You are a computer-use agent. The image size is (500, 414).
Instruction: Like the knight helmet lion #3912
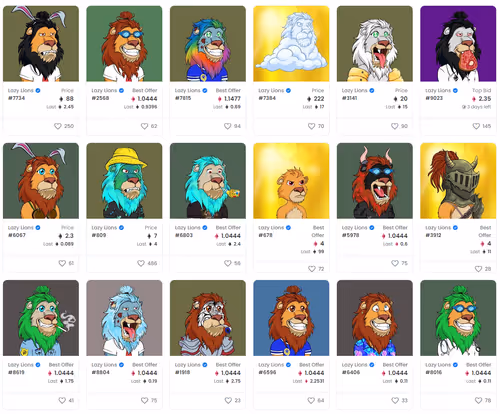[x=478, y=269]
